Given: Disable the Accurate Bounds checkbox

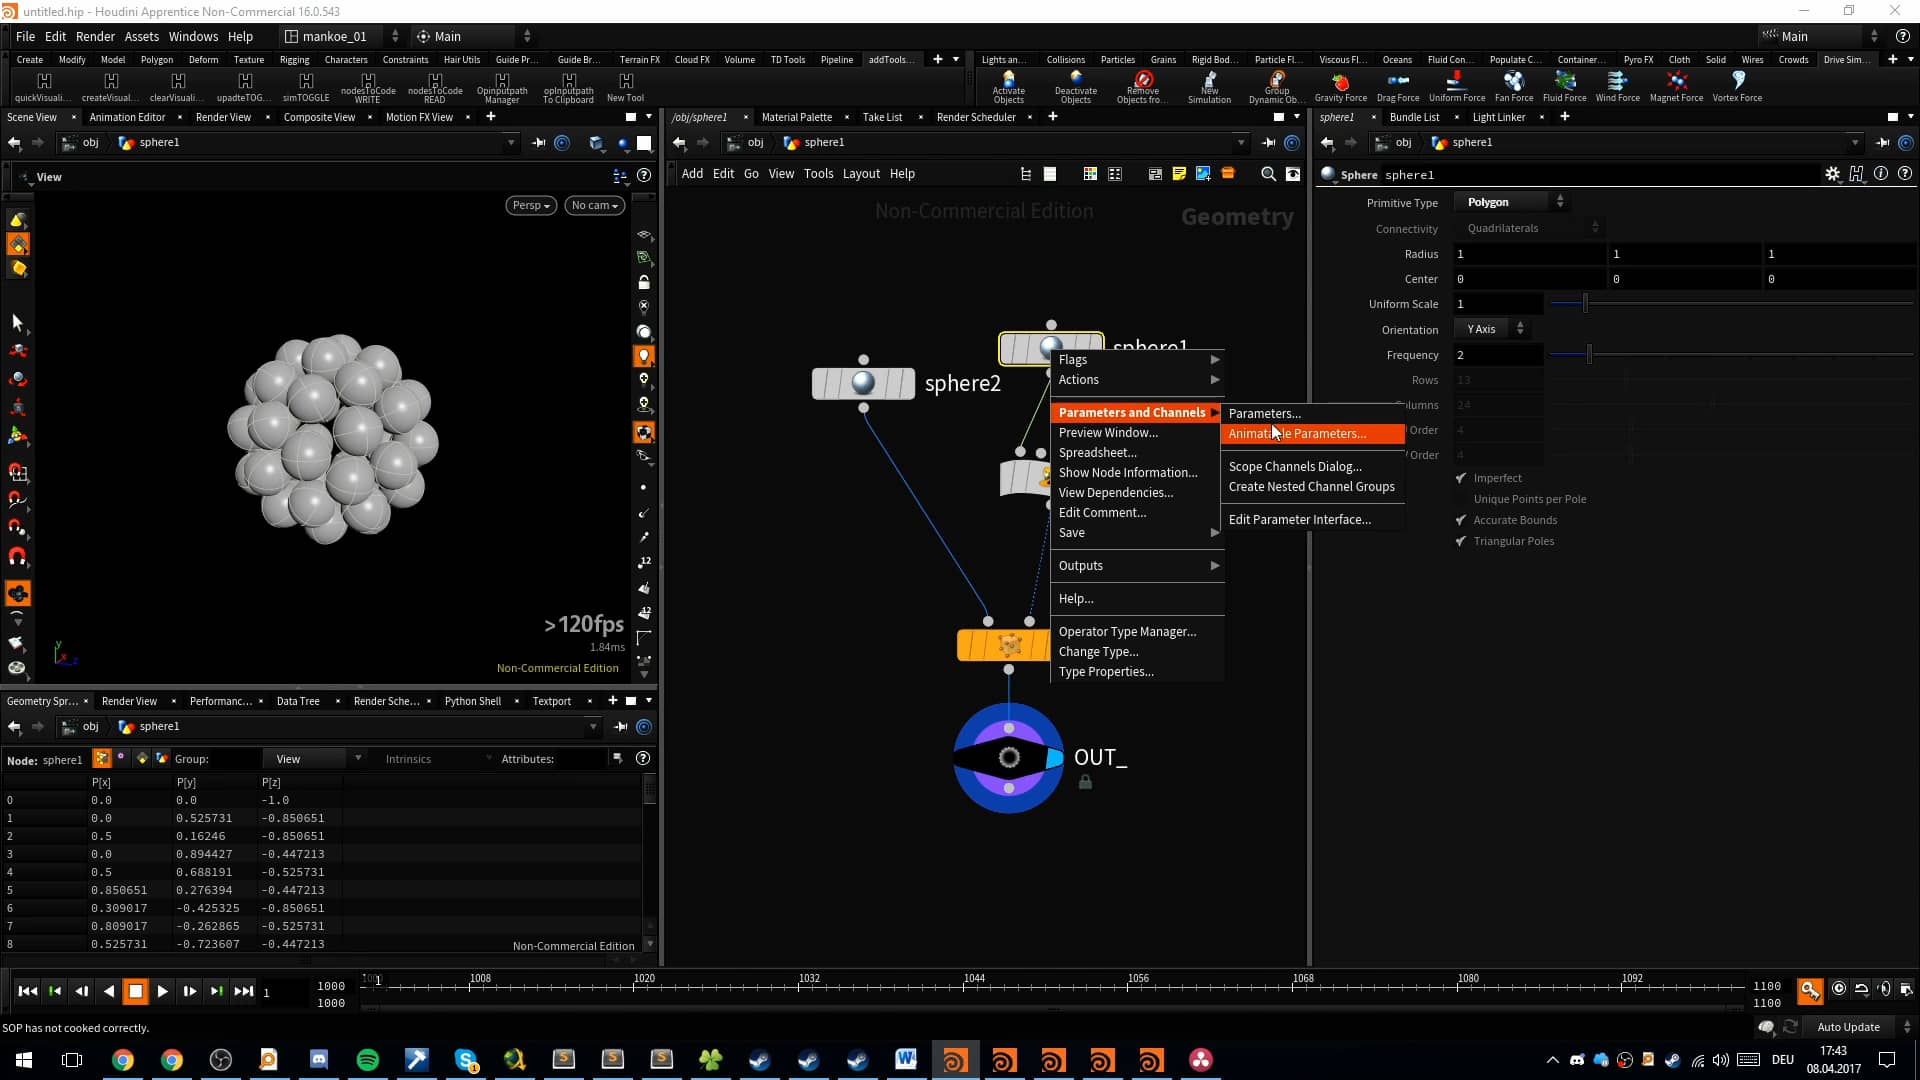Looking at the screenshot, I should point(1461,520).
